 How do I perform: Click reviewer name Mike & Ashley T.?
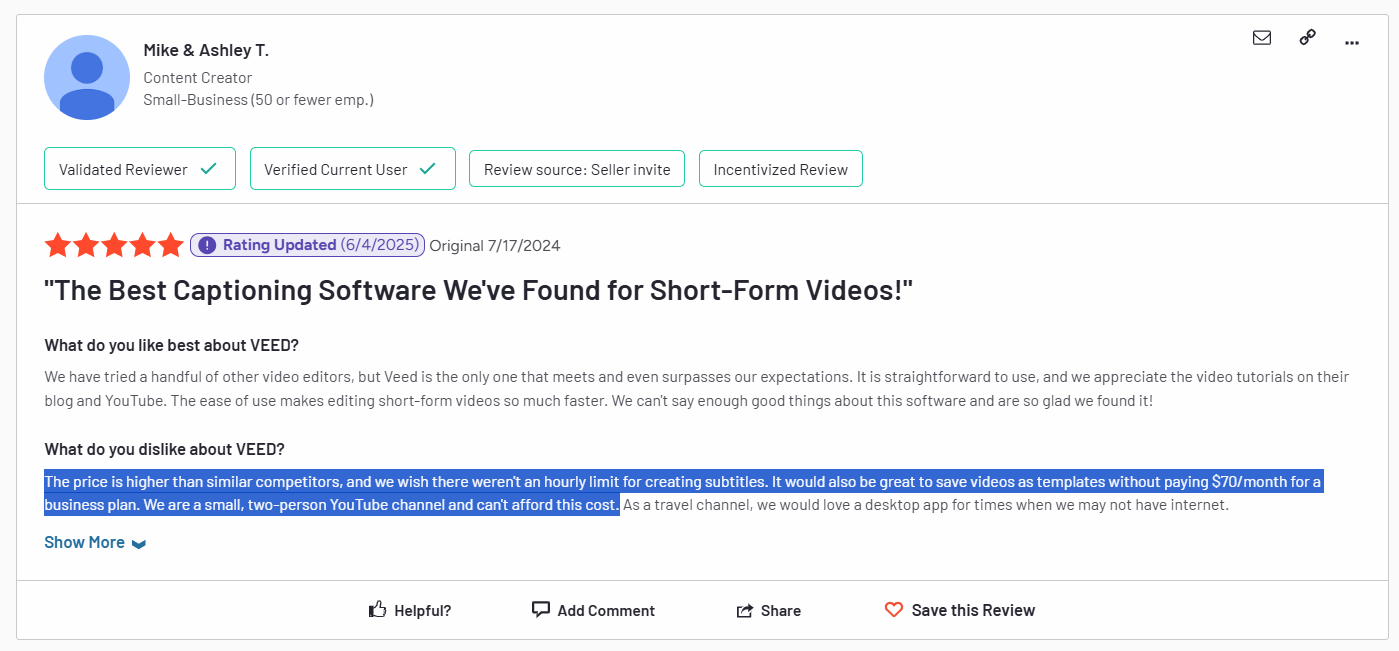tap(206, 50)
